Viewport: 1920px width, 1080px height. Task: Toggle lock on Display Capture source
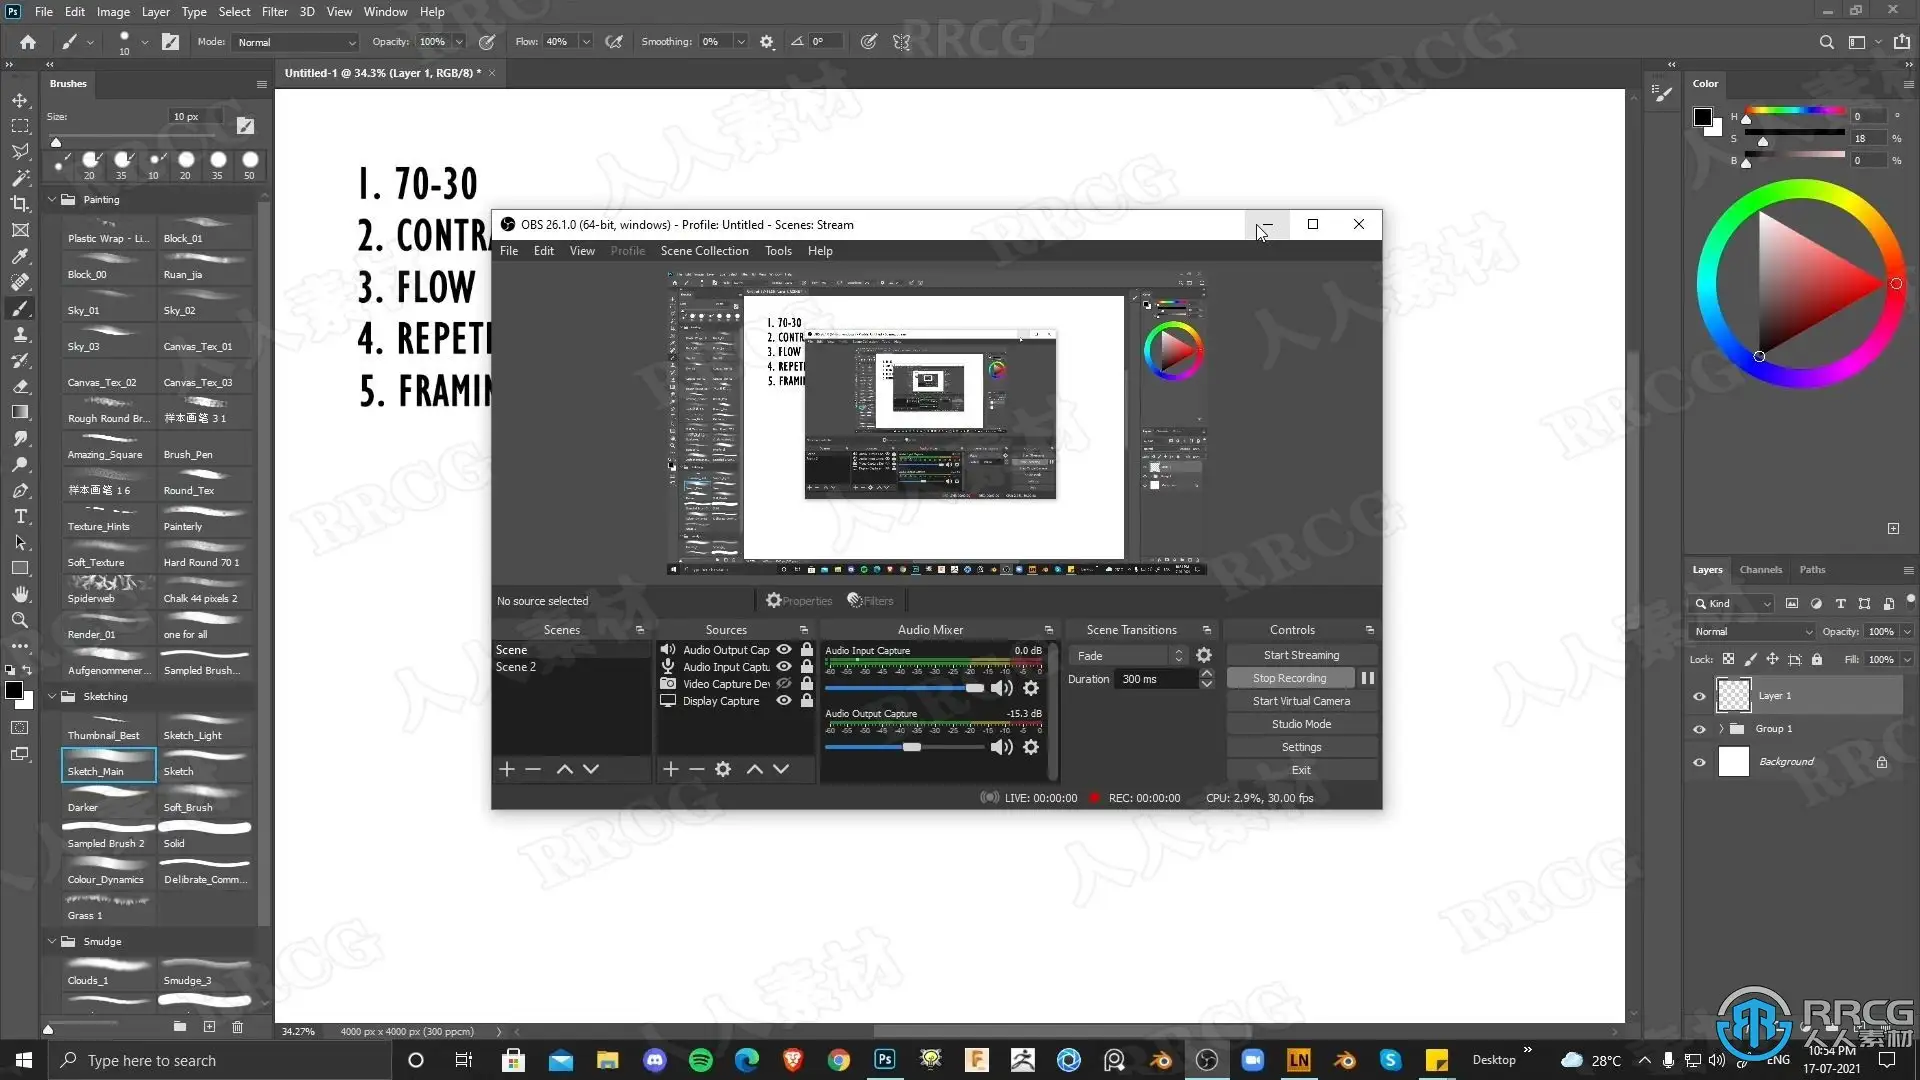click(x=807, y=701)
